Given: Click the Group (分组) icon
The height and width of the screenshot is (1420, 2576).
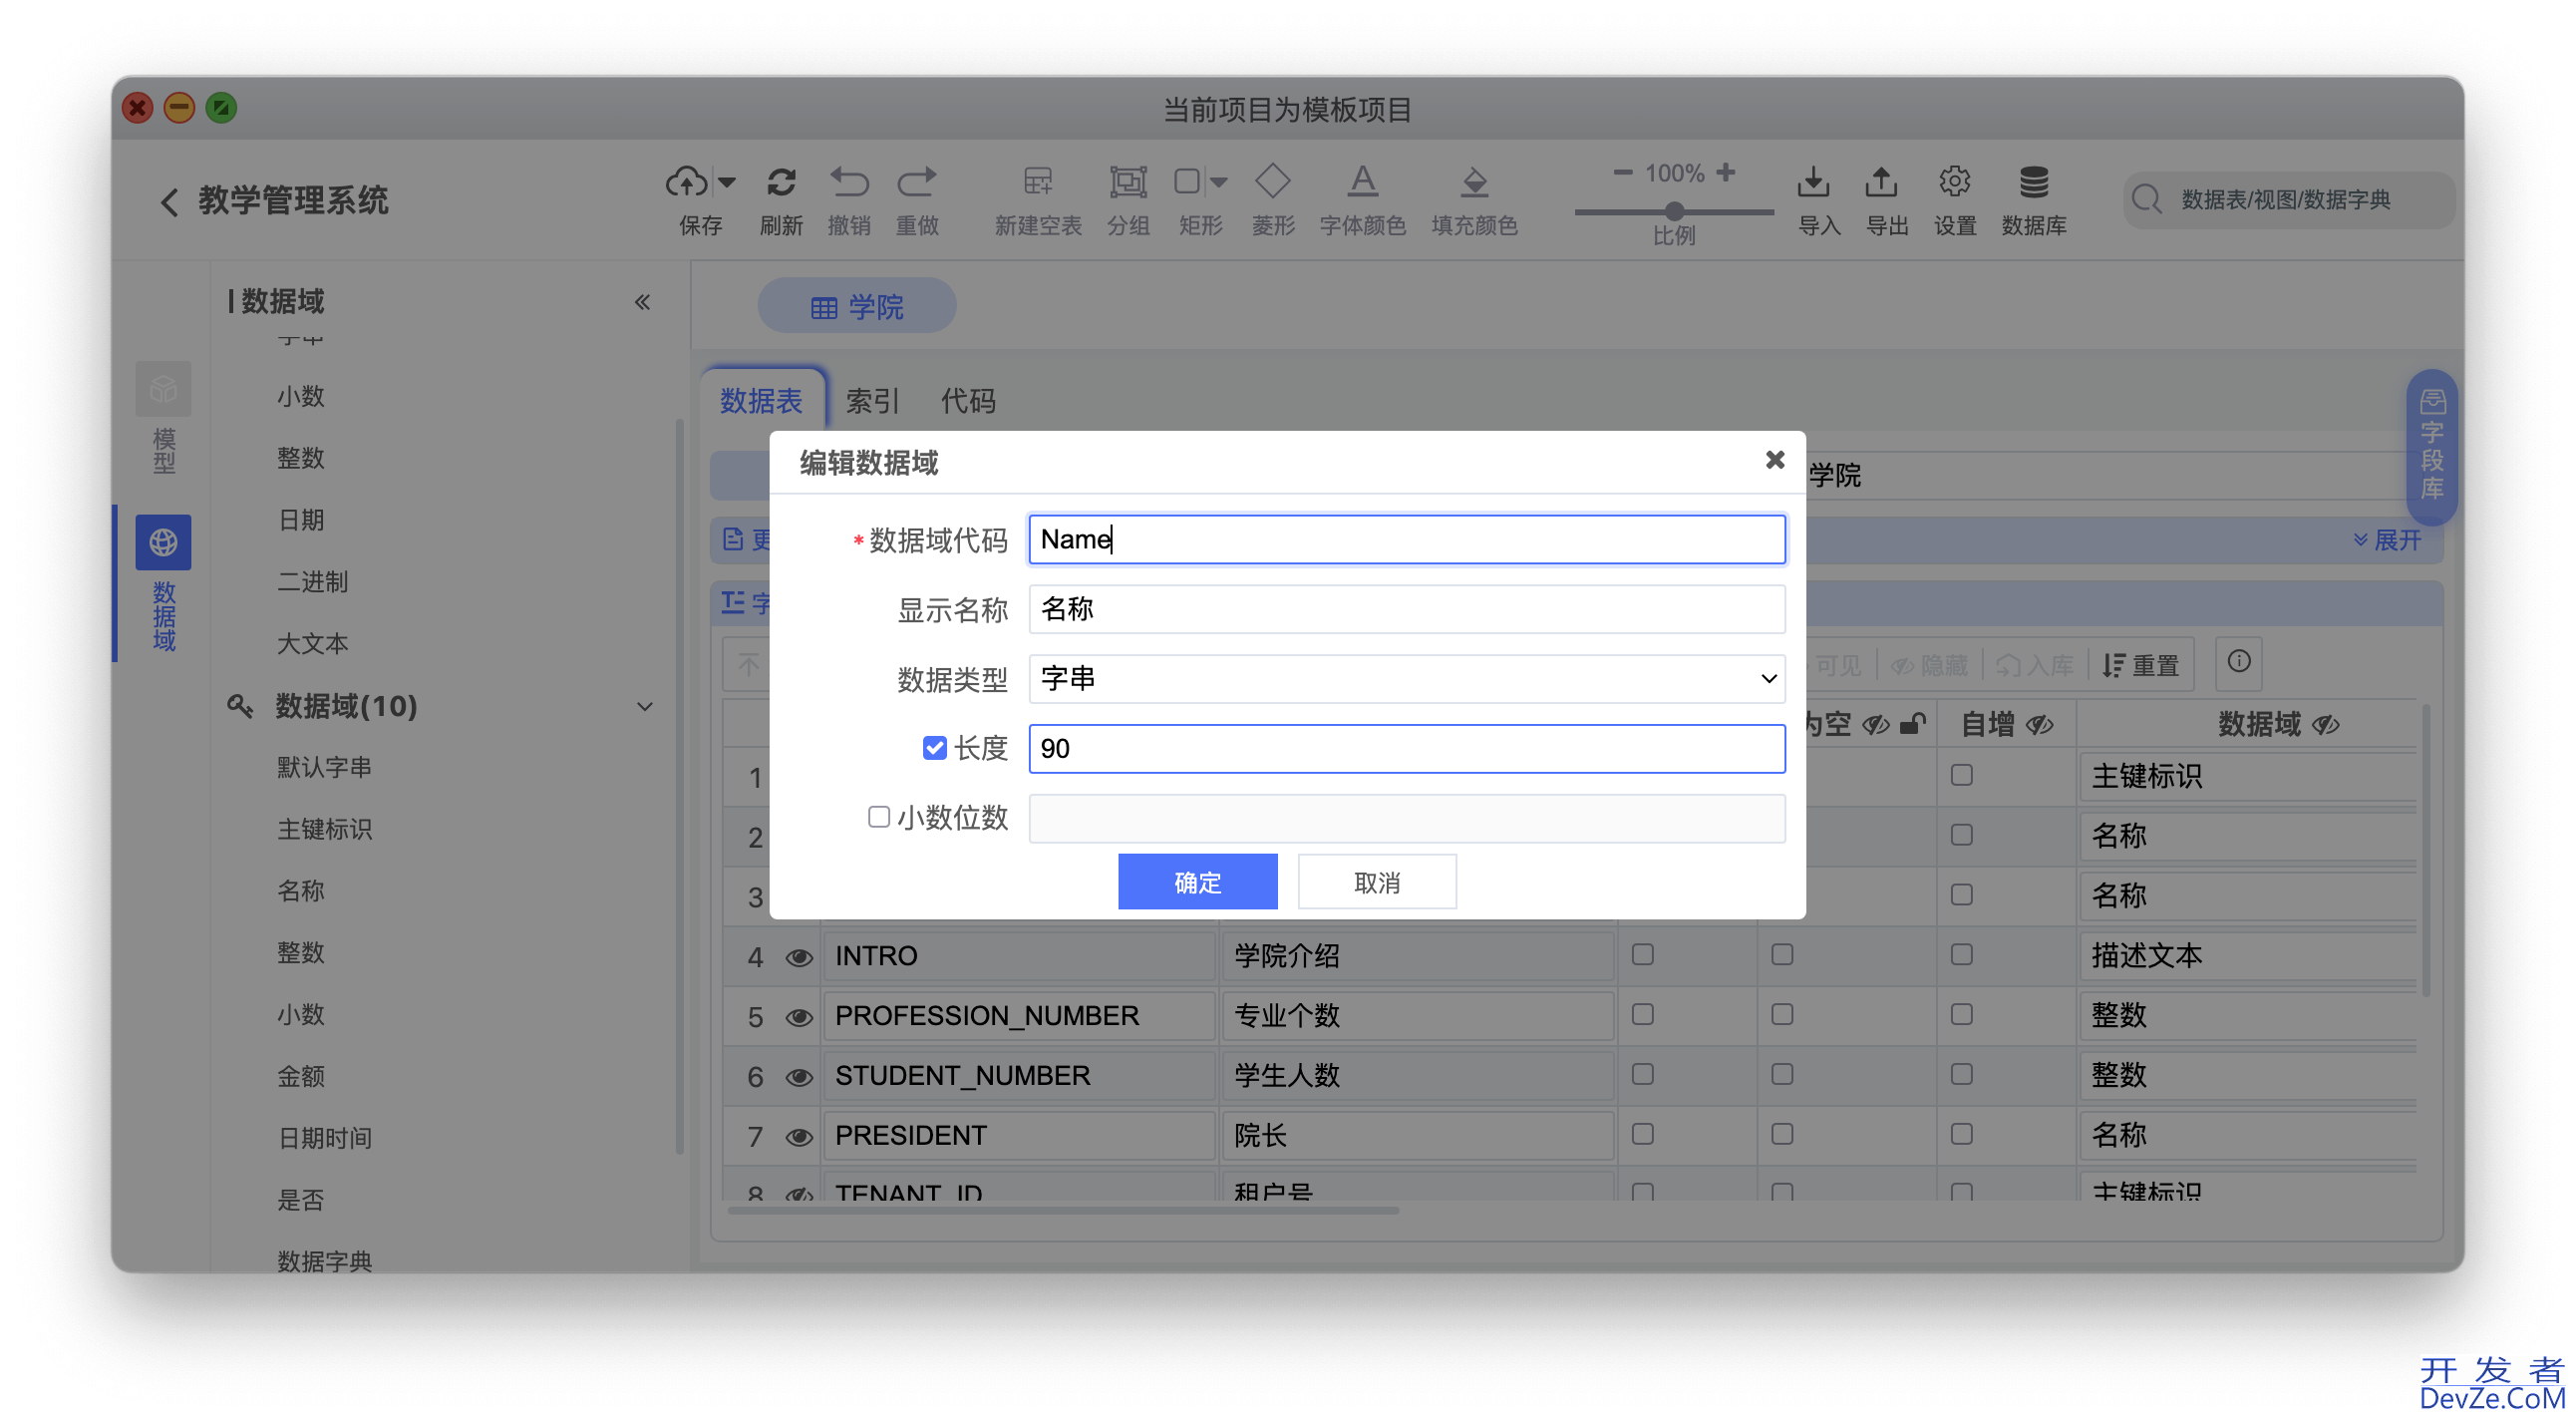Looking at the screenshot, I should point(1128,182).
